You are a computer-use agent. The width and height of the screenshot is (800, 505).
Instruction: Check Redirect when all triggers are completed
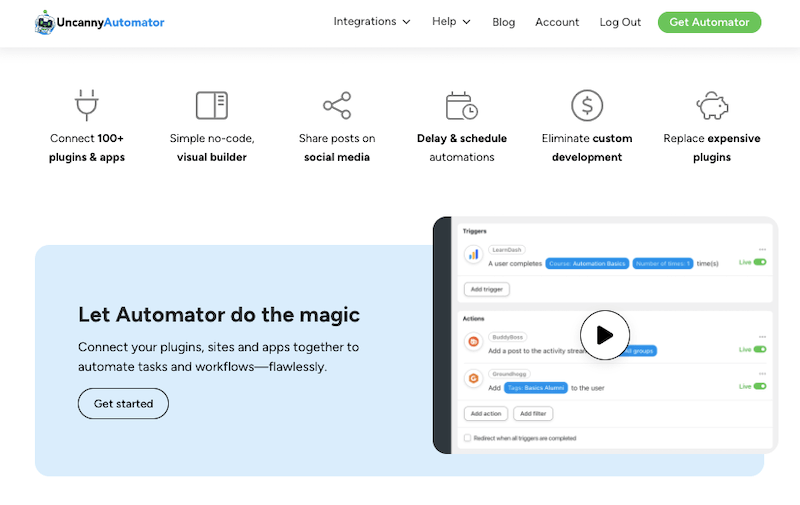pos(467,438)
